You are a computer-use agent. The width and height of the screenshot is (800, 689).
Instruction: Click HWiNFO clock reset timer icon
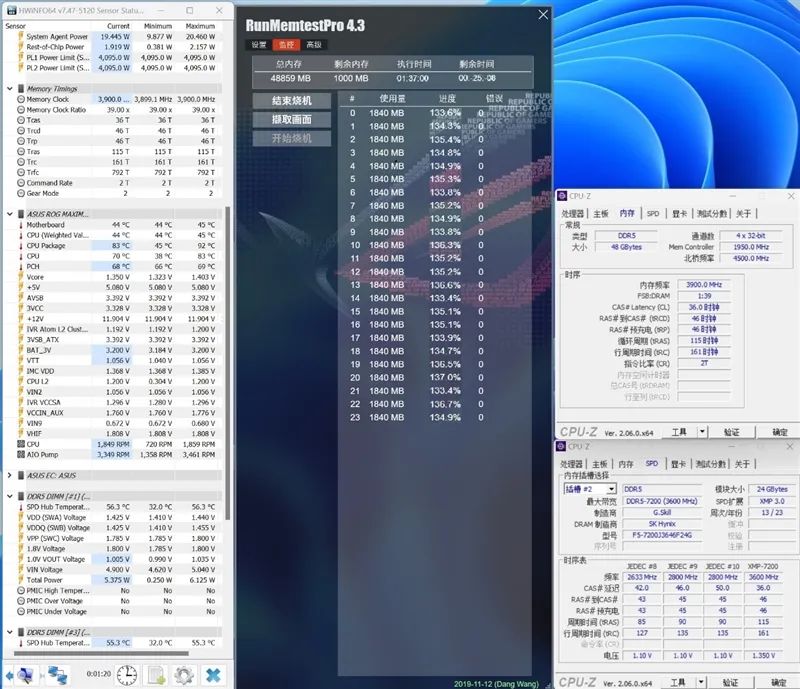(x=127, y=675)
